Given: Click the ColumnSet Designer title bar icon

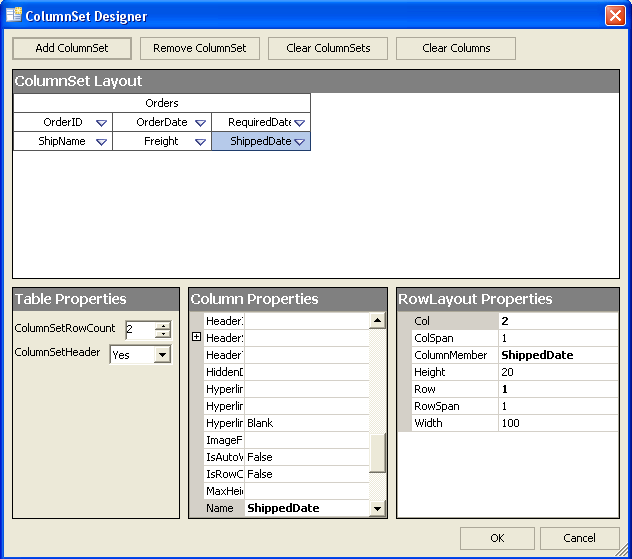Looking at the screenshot, I should (14, 15).
